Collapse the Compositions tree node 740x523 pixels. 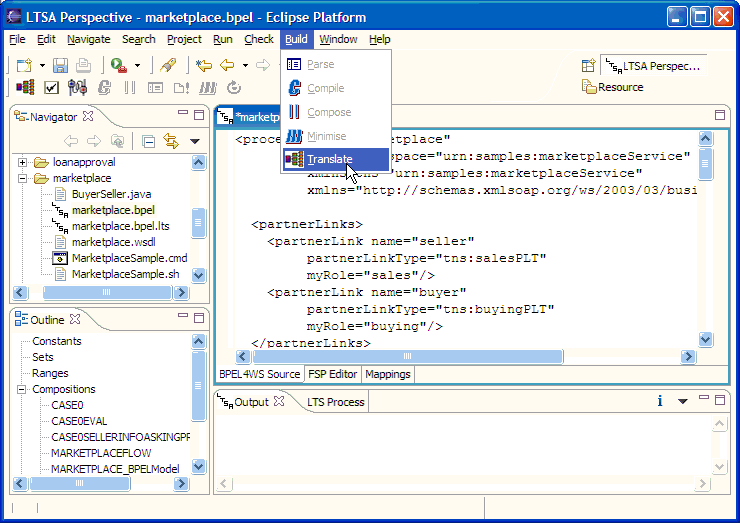point(21,389)
